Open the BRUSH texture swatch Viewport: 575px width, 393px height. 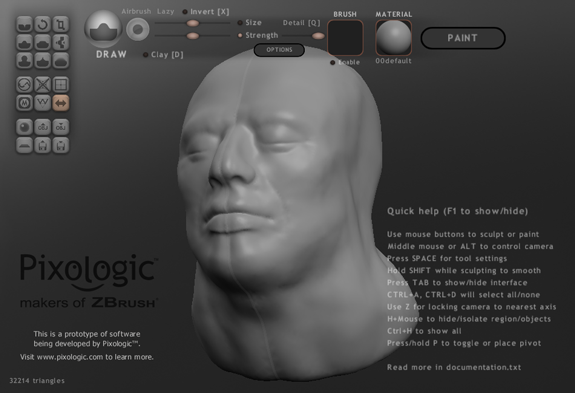[345, 37]
